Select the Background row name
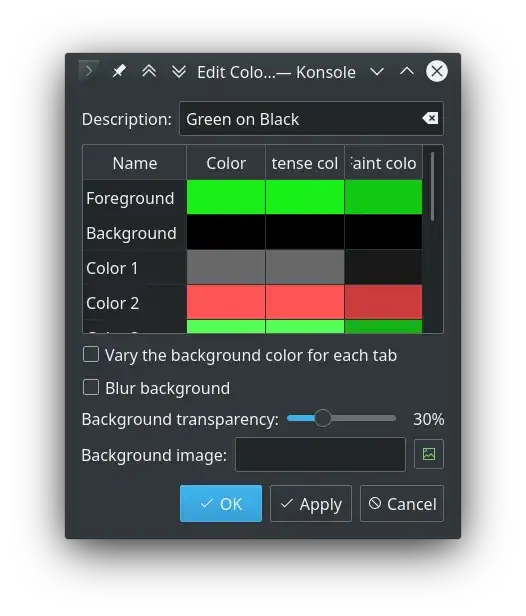The width and height of the screenshot is (526, 616). 135,233
